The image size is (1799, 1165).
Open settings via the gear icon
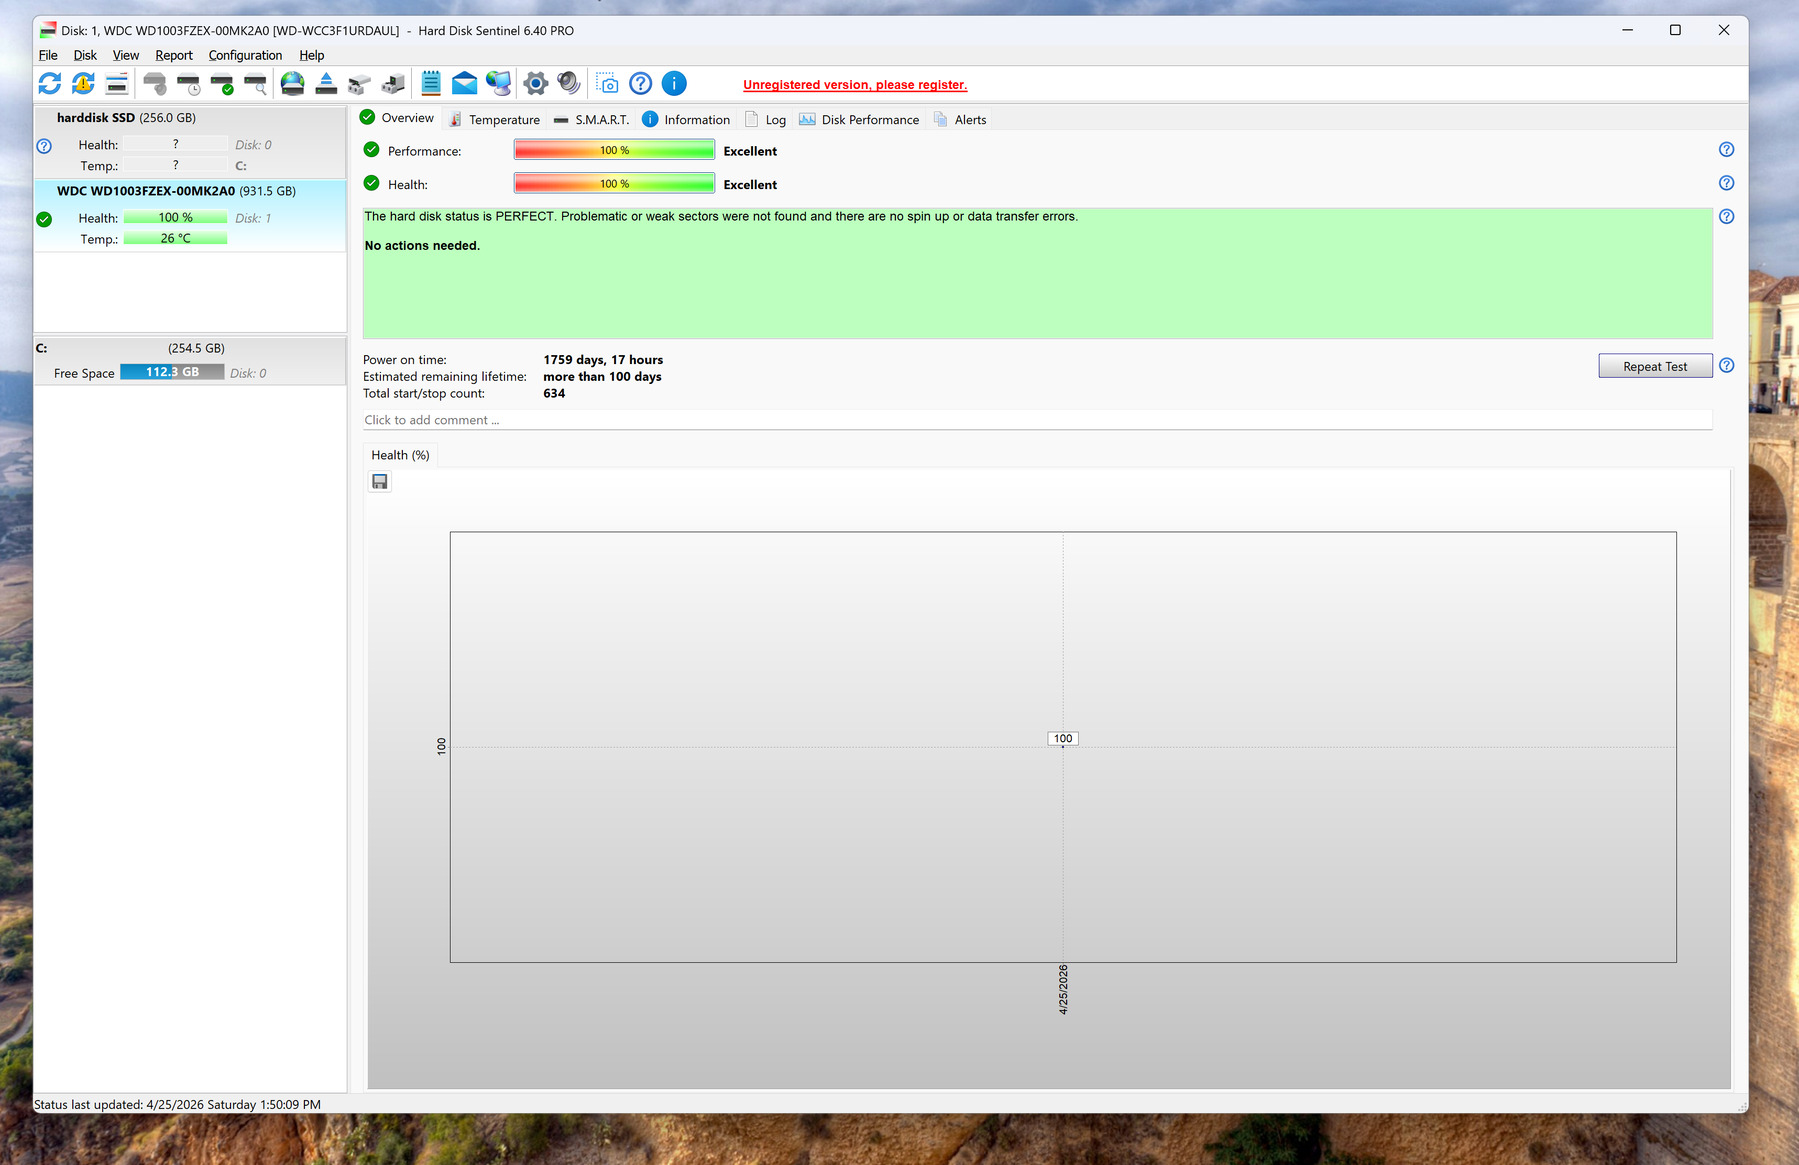tap(536, 84)
